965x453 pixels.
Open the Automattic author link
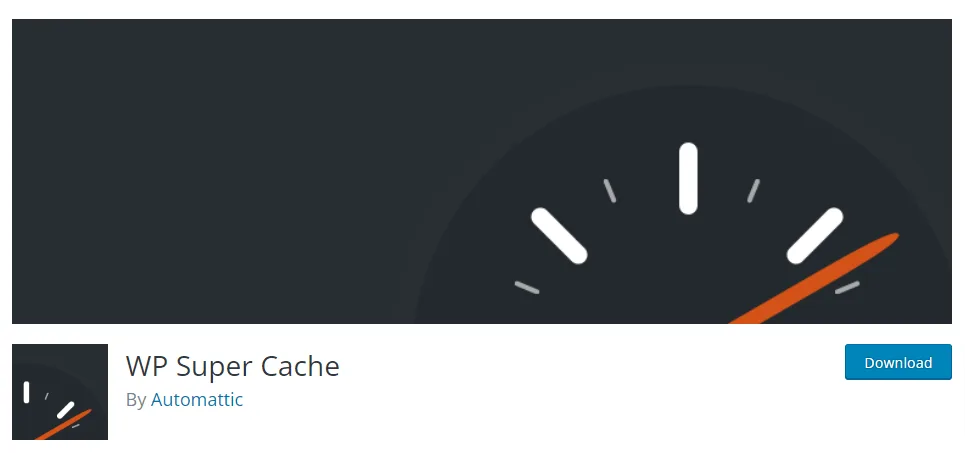[x=197, y=399]
